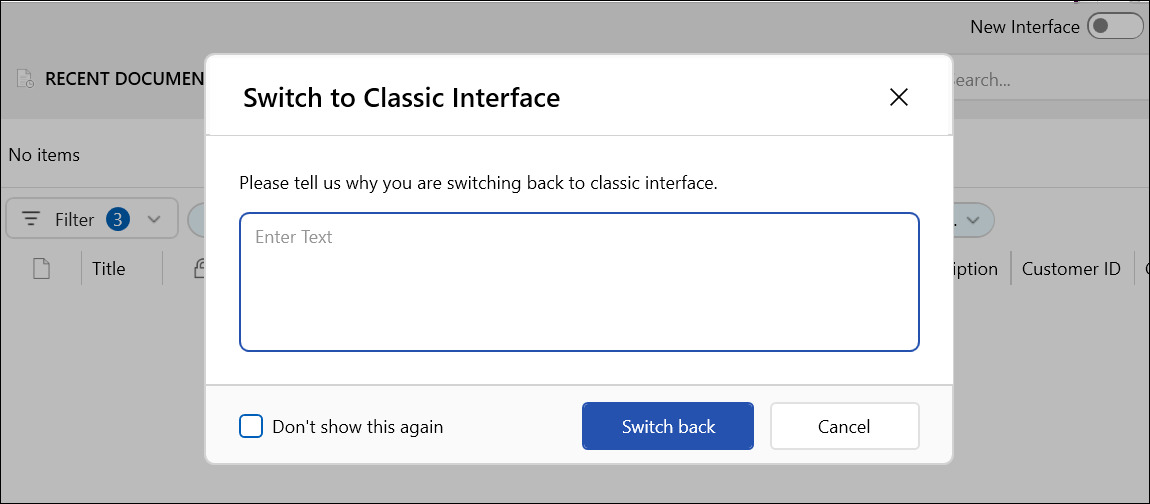Image resolution: width=1150 pixels, height=504 pixels.
Task: Click the filter count badge showing 3
Action: pos(118,219)
